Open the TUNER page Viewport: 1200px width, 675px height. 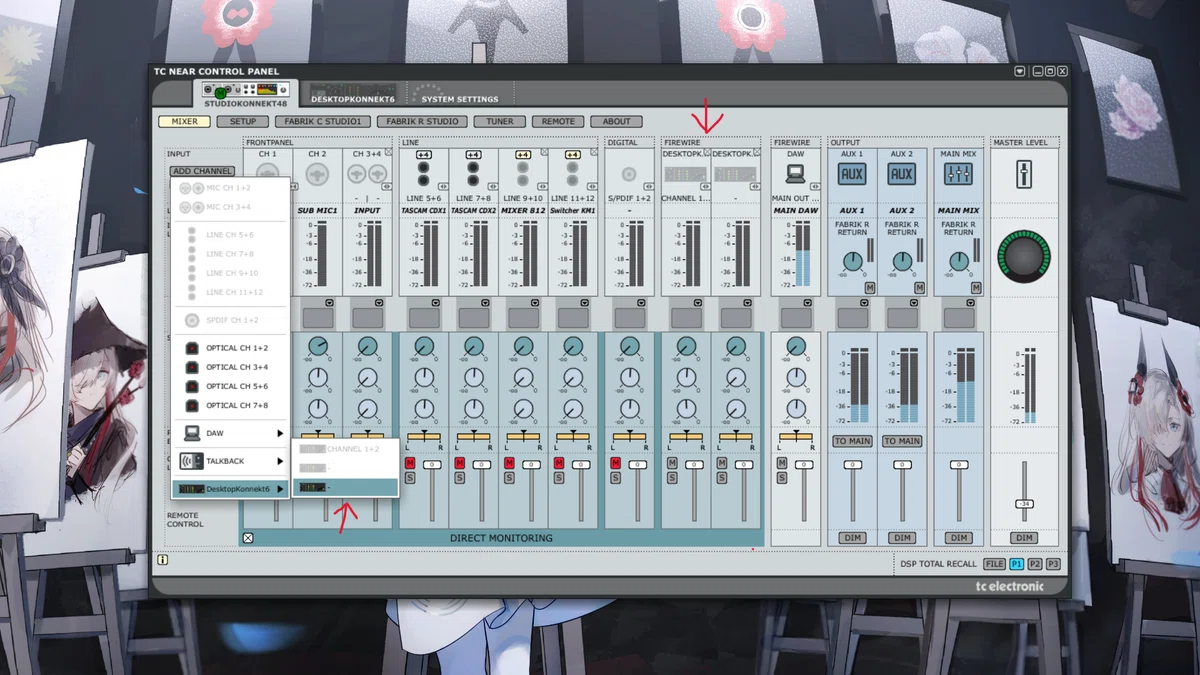click(x=500, y=121)
